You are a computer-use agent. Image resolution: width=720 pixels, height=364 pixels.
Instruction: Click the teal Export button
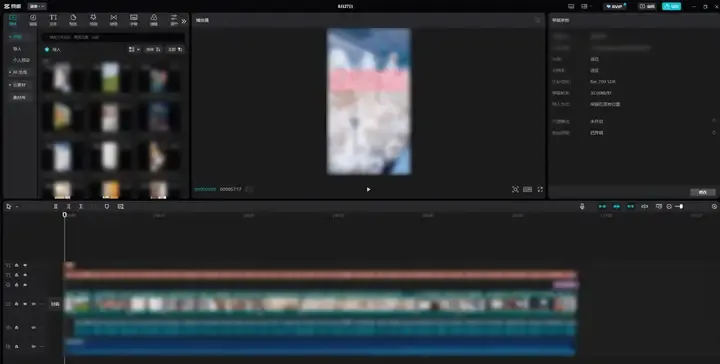tap(671, 6)
